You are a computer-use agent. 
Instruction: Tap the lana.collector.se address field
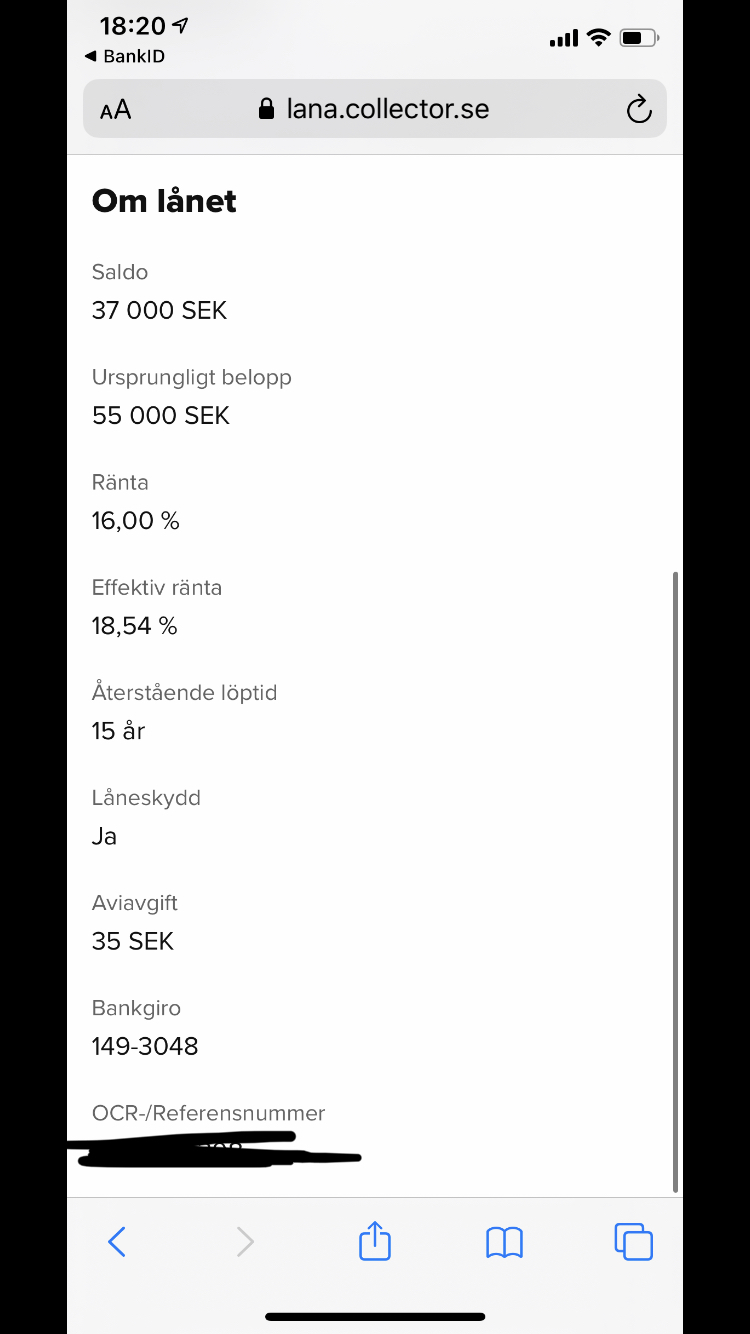click(x=387, y=109)
